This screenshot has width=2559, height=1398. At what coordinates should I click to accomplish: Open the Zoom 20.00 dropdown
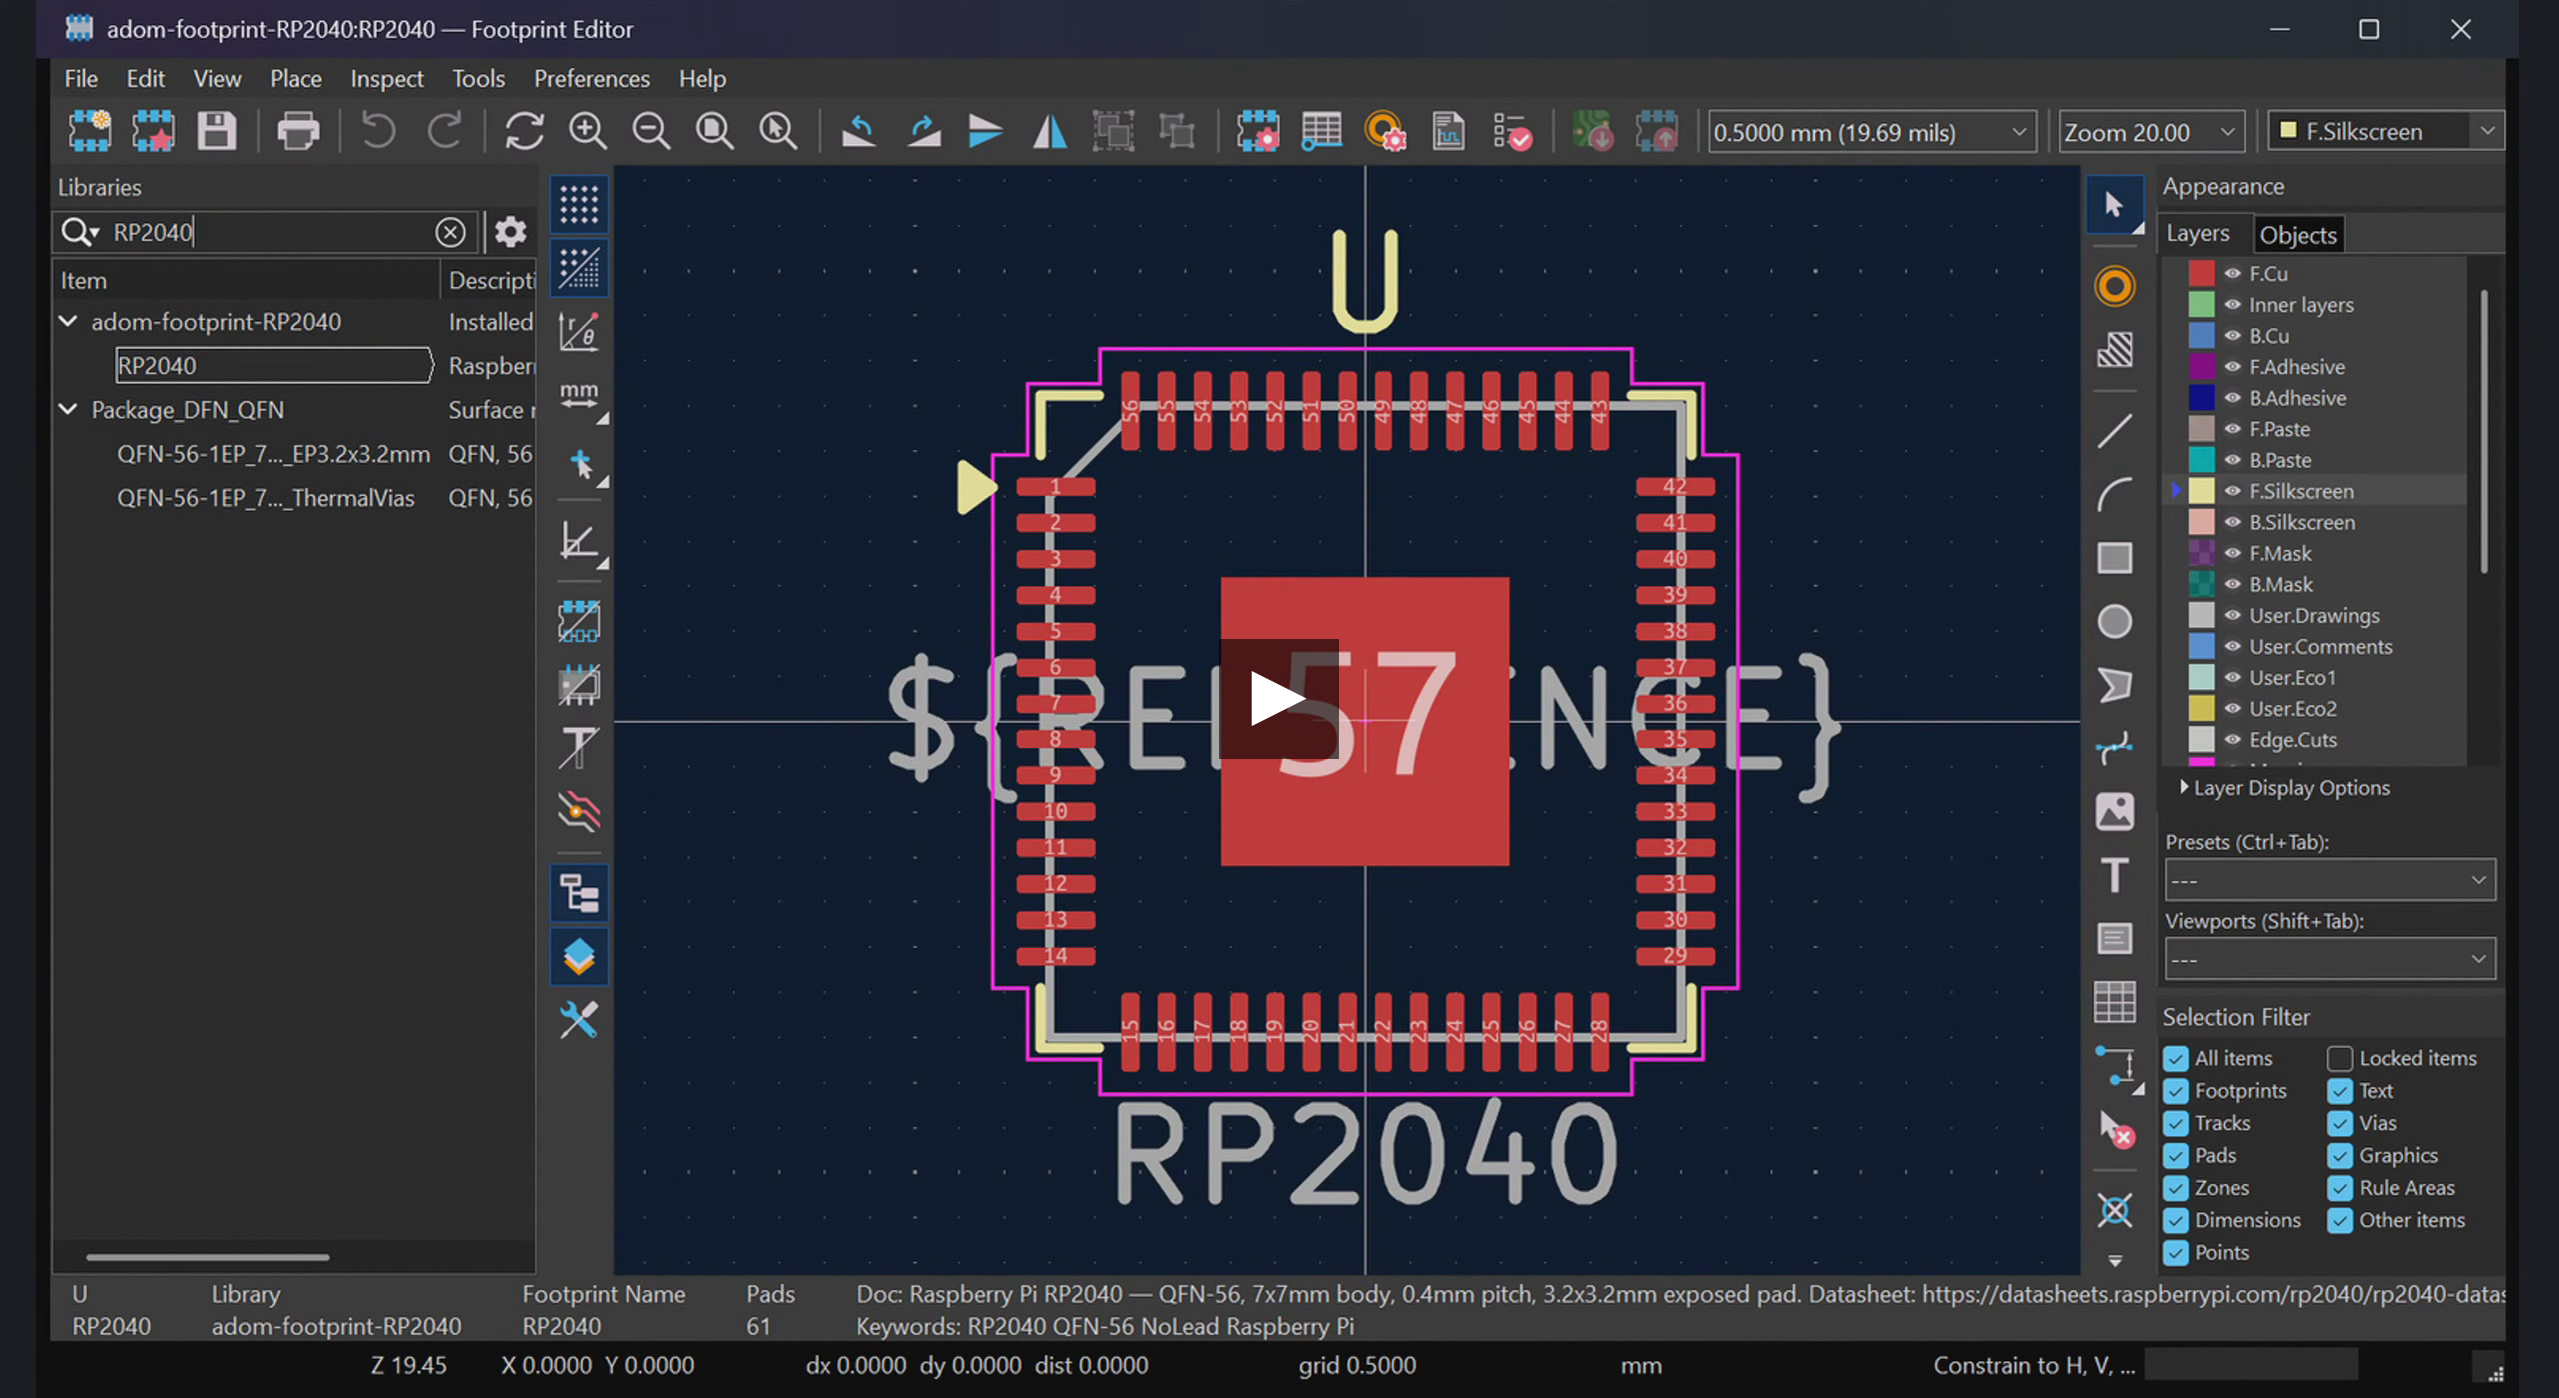click(2150, 132)
